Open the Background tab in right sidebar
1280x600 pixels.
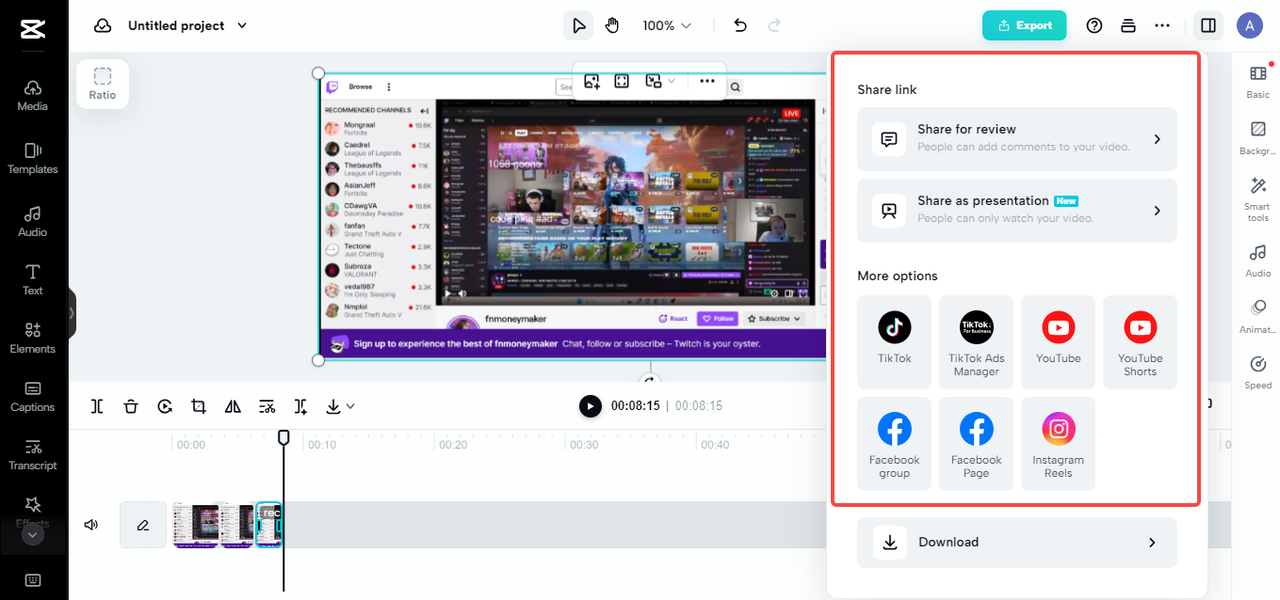(x=1258, y=139)
